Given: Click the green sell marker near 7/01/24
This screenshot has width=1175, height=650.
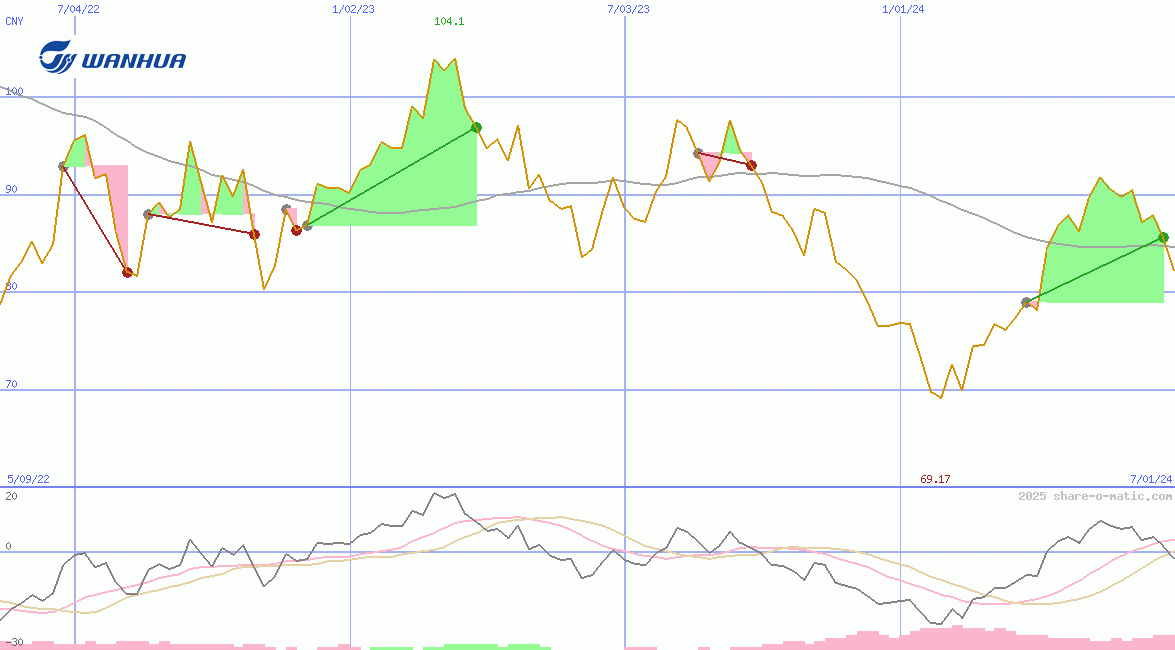Looking at the screenshot, I should click(x=1163, y=238).
